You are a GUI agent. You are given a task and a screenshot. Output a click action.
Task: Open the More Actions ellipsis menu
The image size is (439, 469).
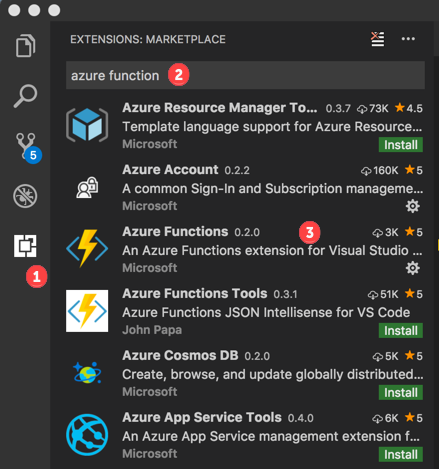pyautogui.click(x=408, y=39)
